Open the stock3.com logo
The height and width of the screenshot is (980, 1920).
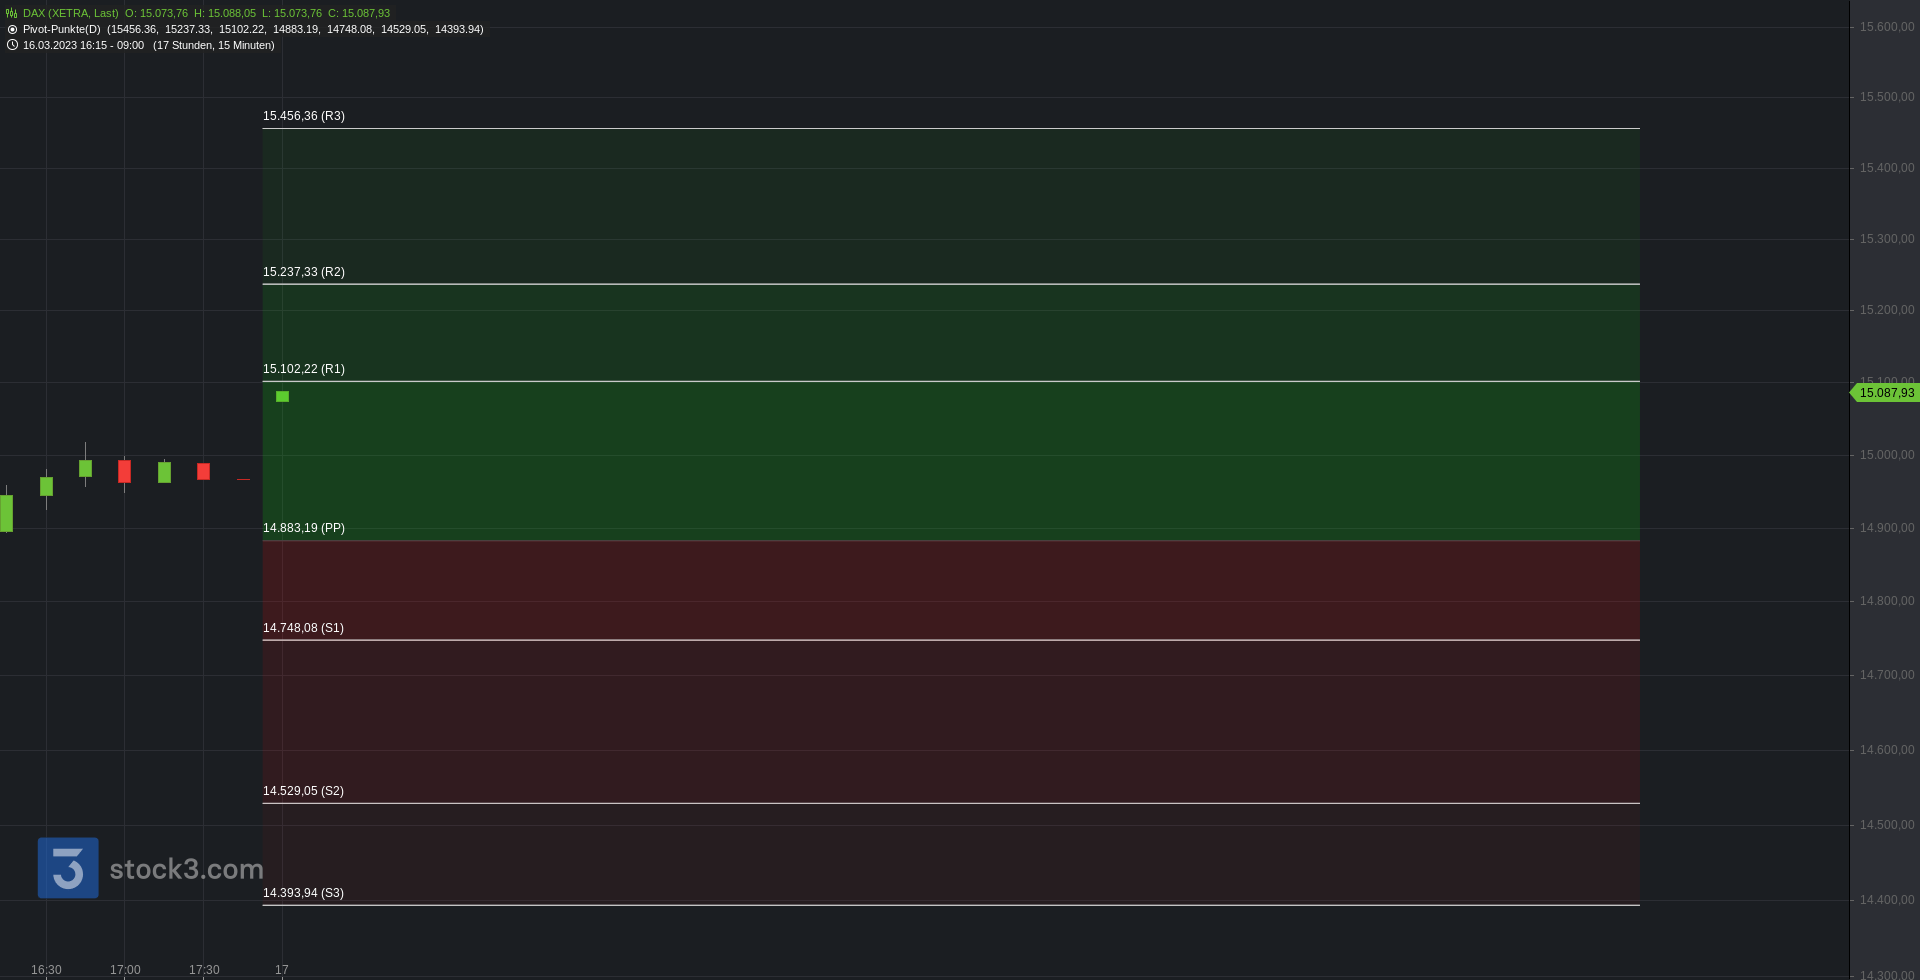(x=151, y=868)
